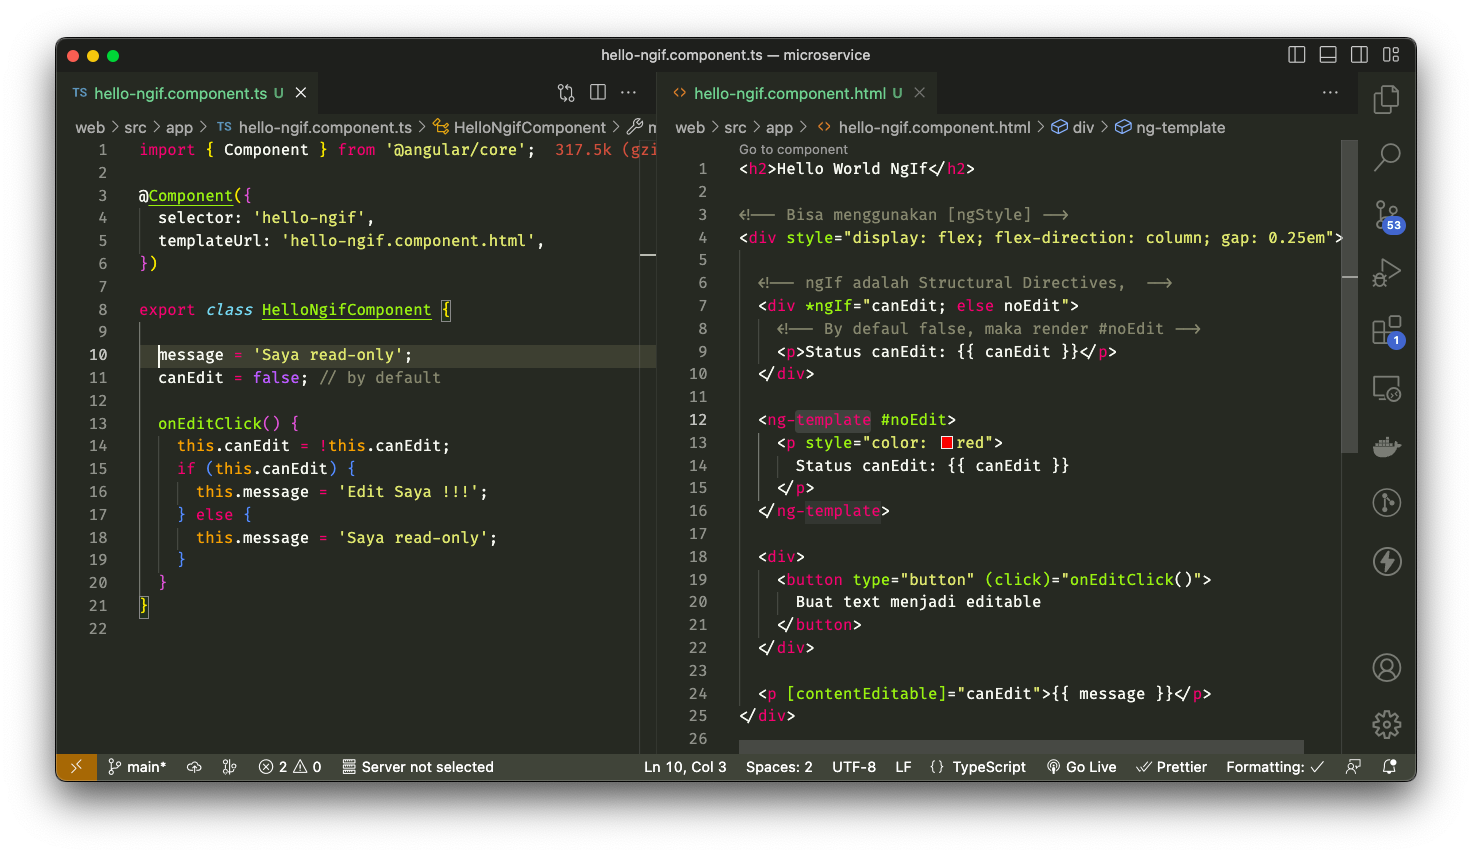Open the Run and Debug view
1472x855 pixels.
pyautogui.click(x=1386, y=273)
